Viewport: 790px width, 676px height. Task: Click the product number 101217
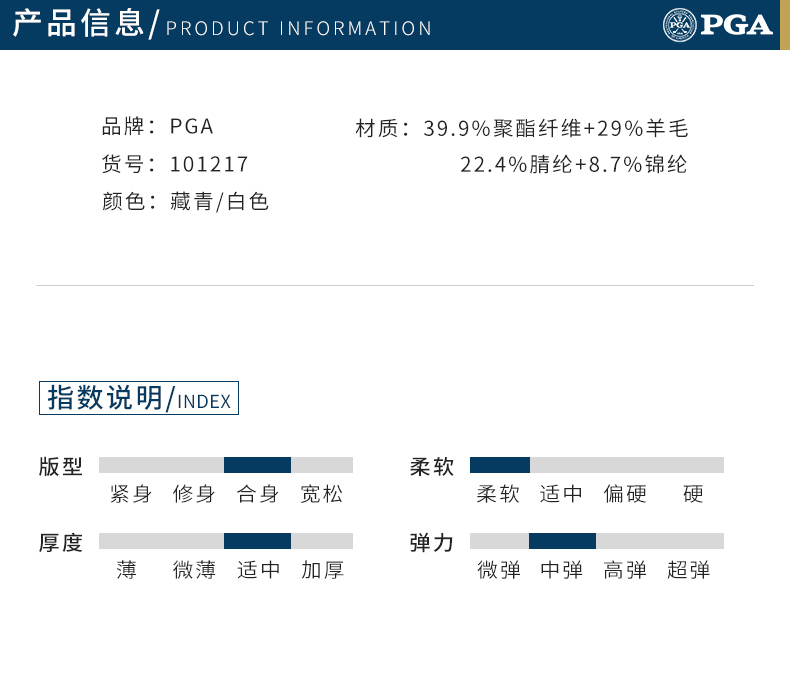[209, 164]
